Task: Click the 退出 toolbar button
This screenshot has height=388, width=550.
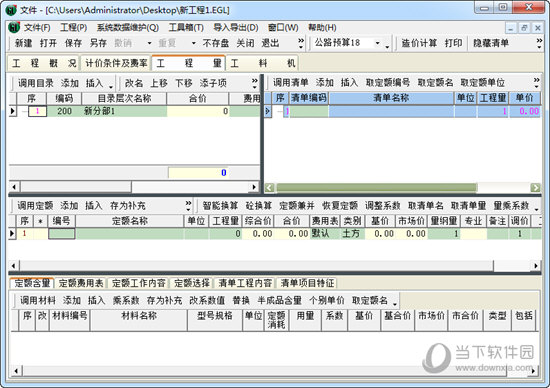Action: coord(270,43)
